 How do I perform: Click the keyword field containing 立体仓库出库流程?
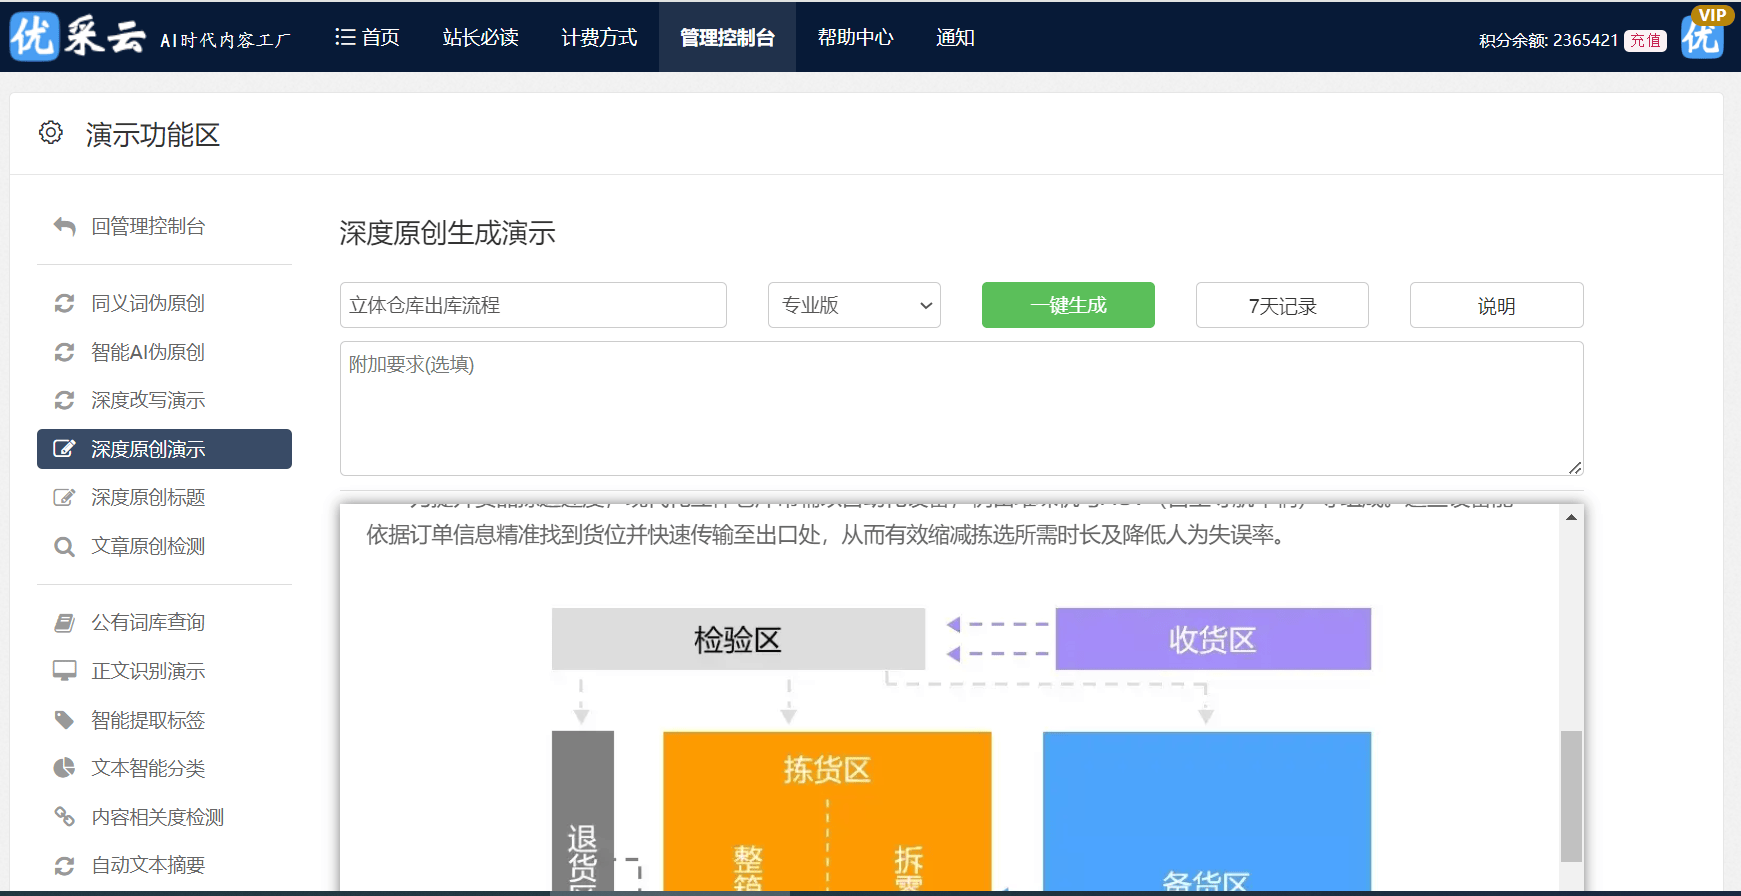(533, 305)
